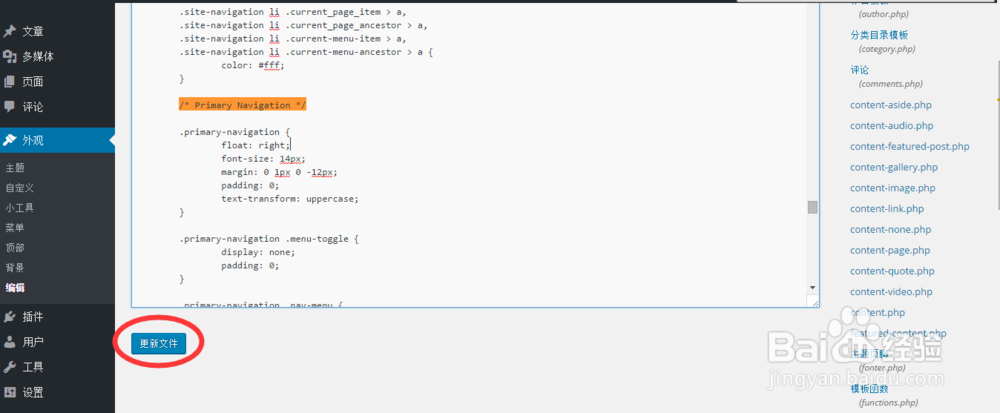
Task: Click the 'float: right;' line in editor
Action: [x=256, y=145]
